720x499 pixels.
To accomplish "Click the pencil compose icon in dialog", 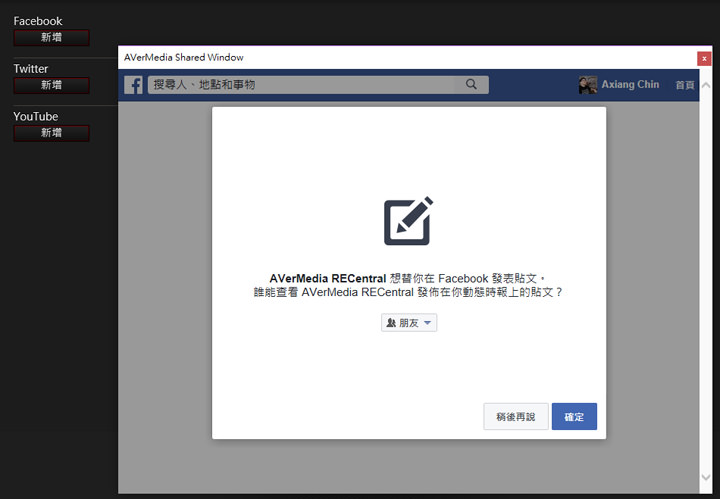I will (408, 221).
